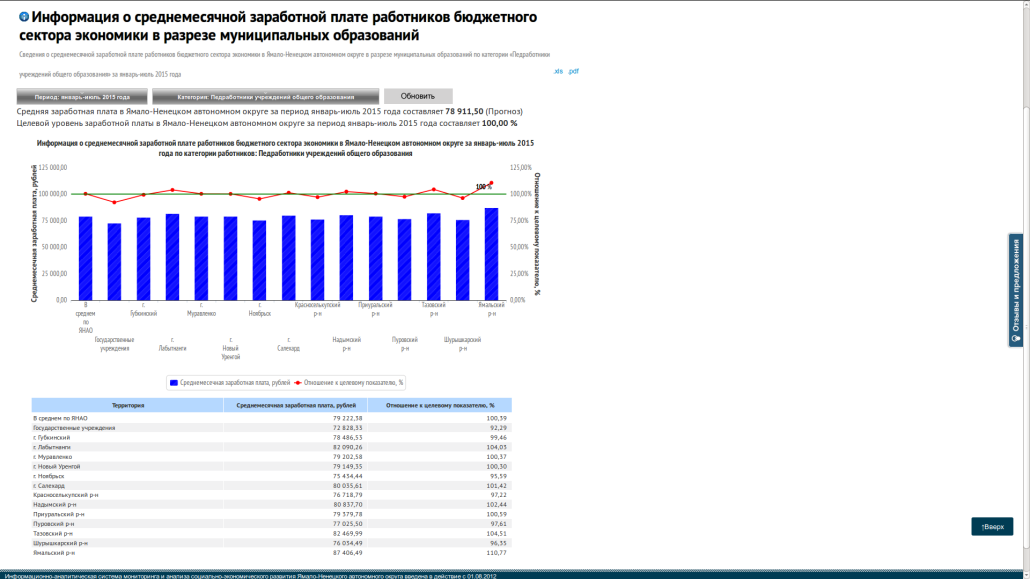Select the table row Ямальский р-н
This screenshot has height=579, width=1030.
pyautogui.click(x=271, y=553)
